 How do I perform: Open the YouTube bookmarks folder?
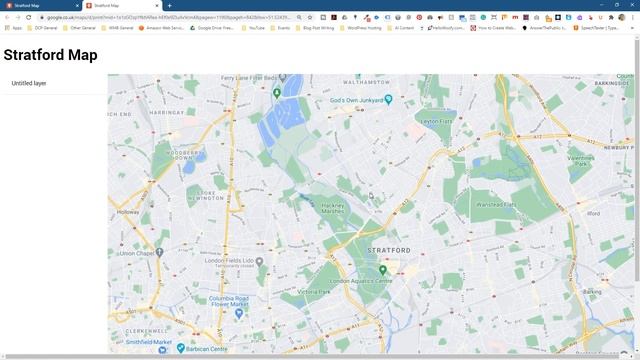coord(253,28)
